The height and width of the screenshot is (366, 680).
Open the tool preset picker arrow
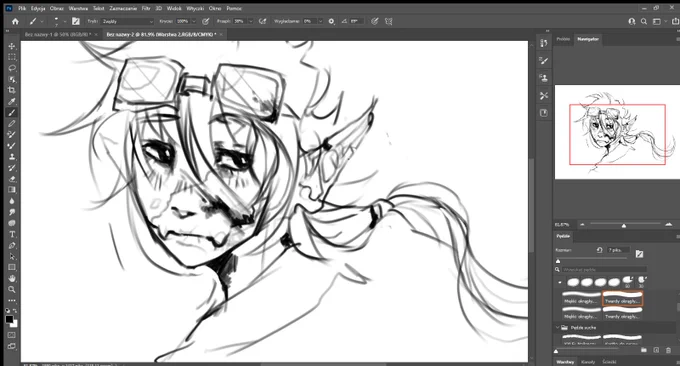tap(42, 22)
